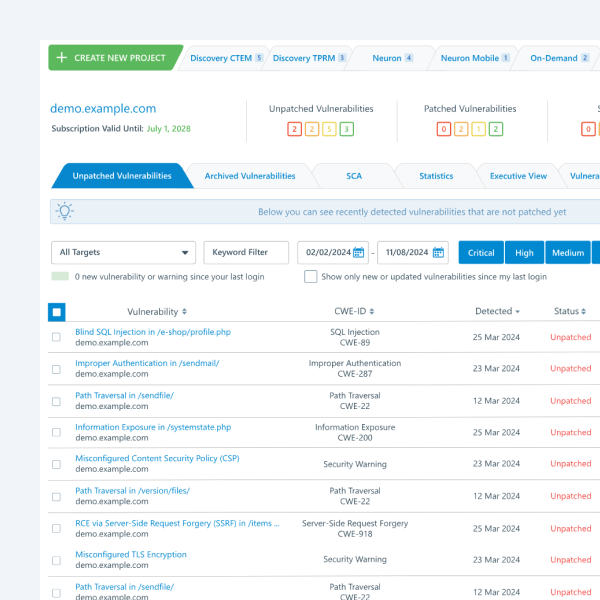
Task: Open the end date calendar icon
Action: click(x=438, y=253)
